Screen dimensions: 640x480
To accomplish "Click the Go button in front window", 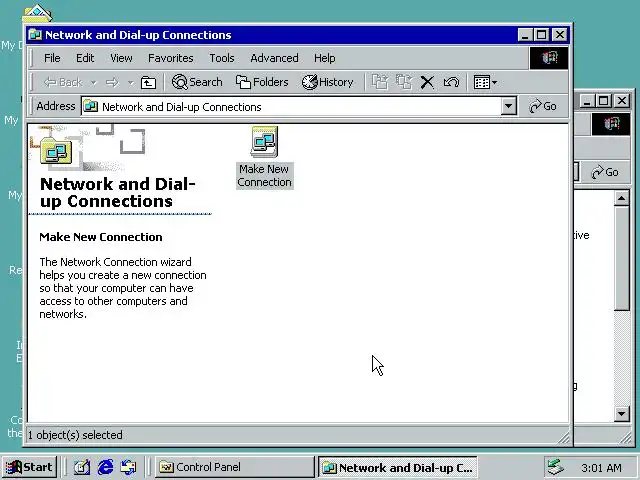I will click(x=542, y=107).
